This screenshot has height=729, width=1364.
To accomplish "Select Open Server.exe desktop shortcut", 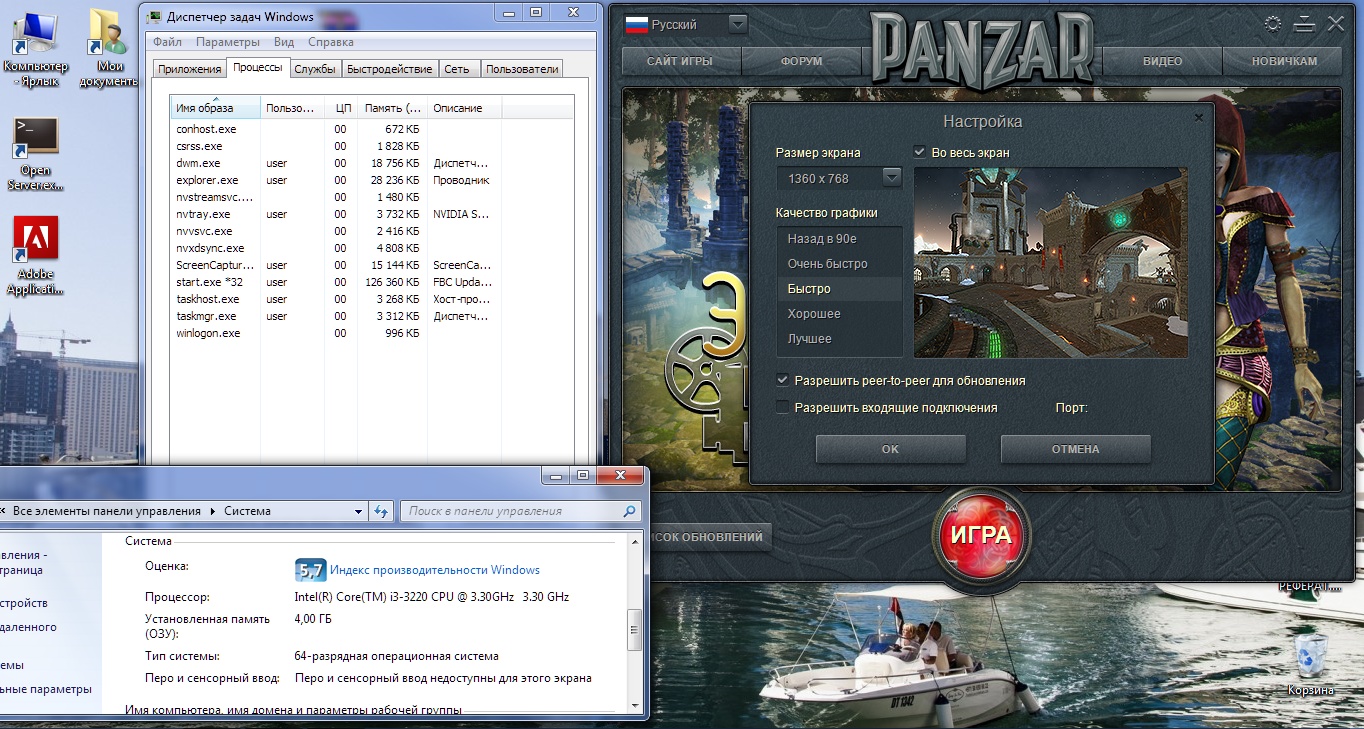I will click(x=36, y=152).
